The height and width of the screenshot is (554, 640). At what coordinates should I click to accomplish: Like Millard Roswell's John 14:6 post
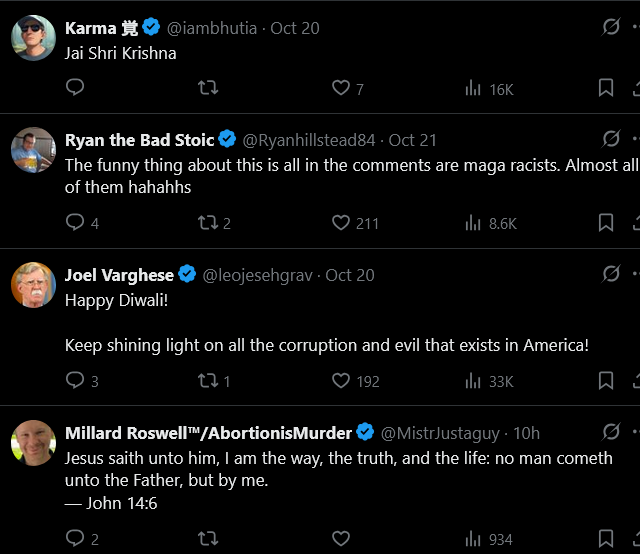click(341, 538)
